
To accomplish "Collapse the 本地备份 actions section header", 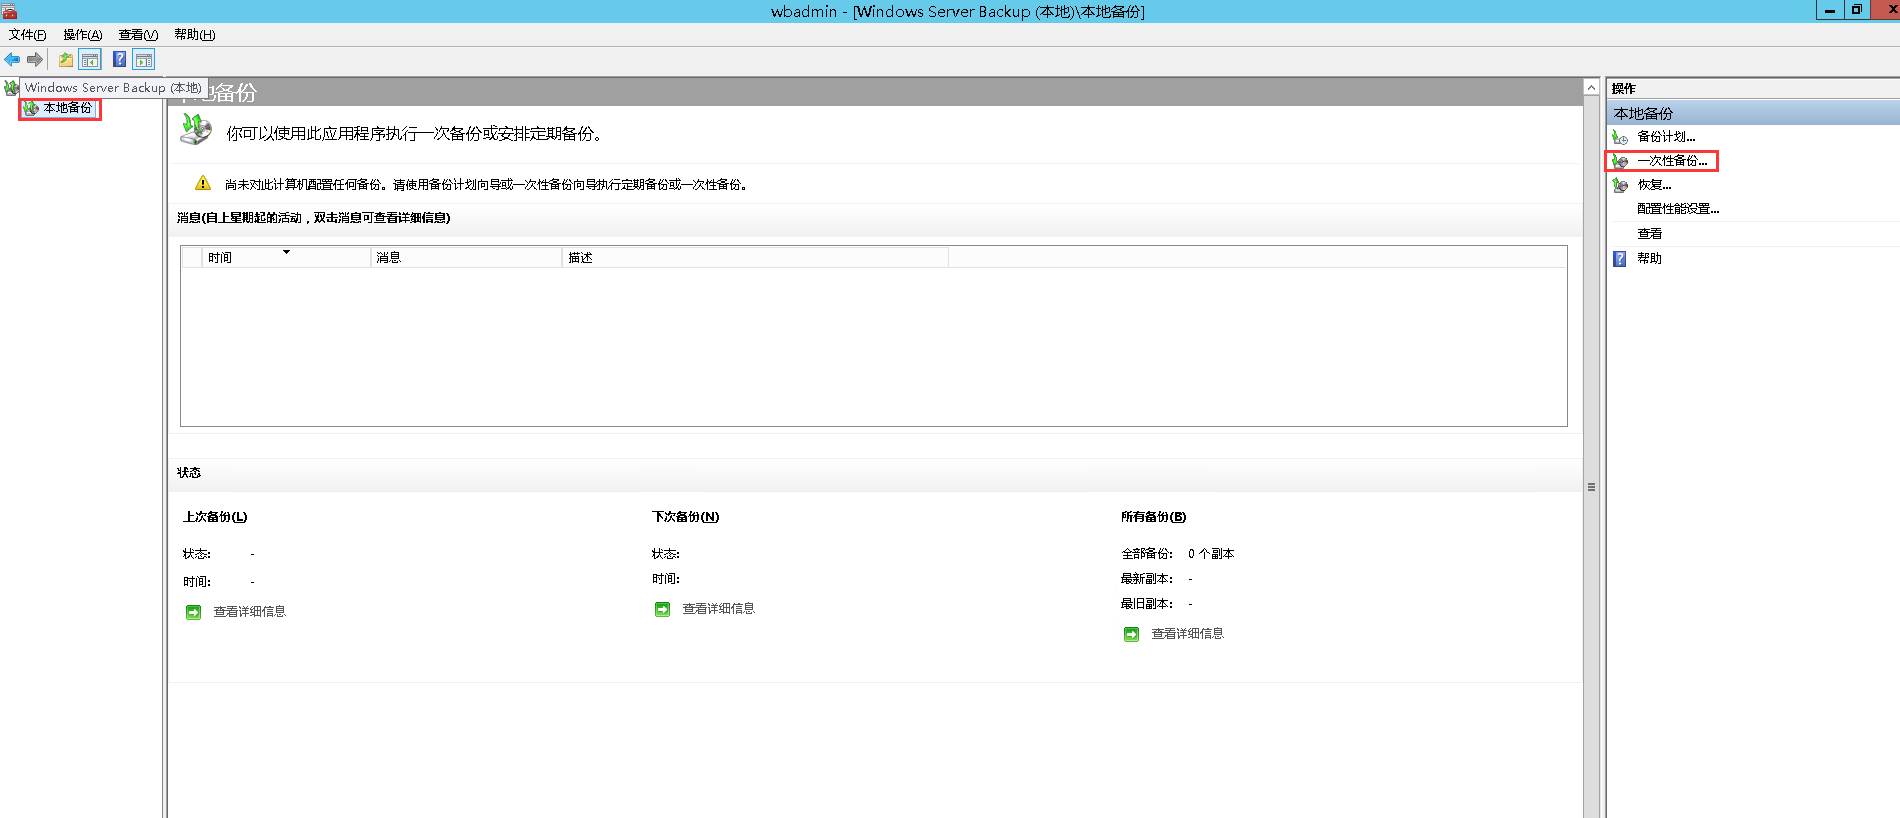I will coord(1753,113).
